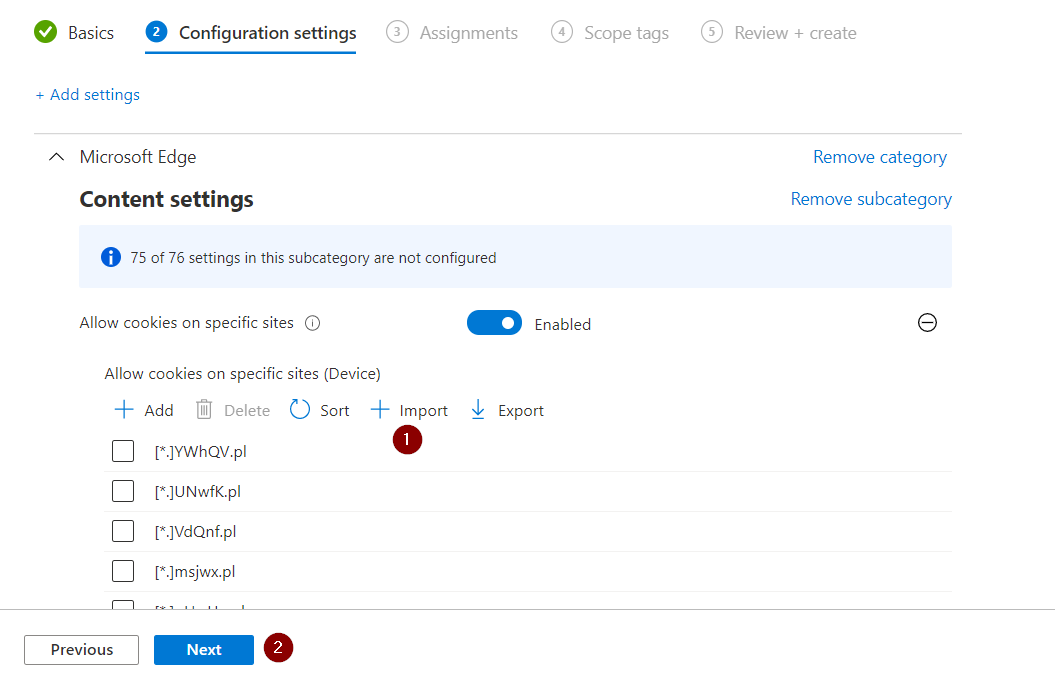
Task: Click the Sort circular arrow icon
Action: (x=299, y=410)
